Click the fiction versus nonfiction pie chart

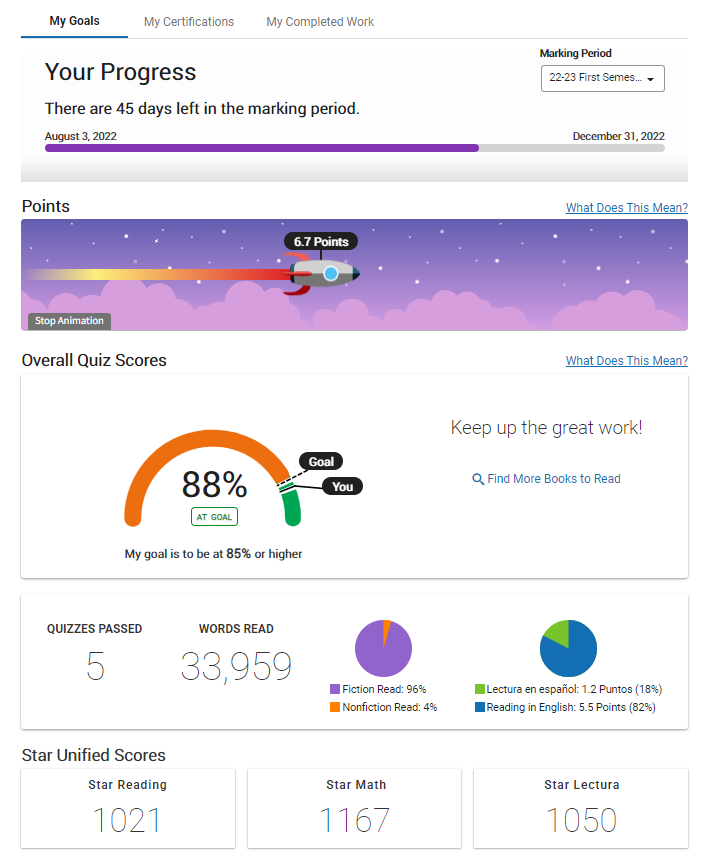point(383,648)
